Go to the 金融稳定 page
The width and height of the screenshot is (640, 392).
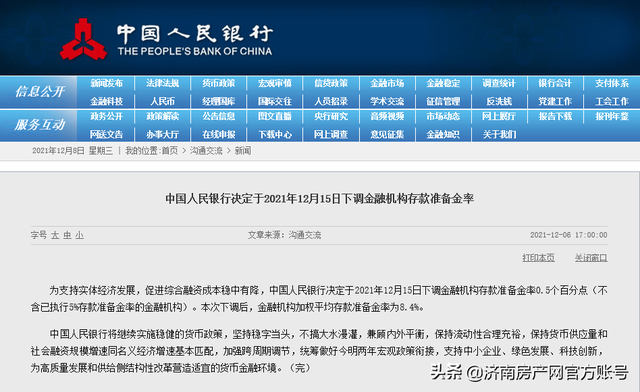(443, 83)
